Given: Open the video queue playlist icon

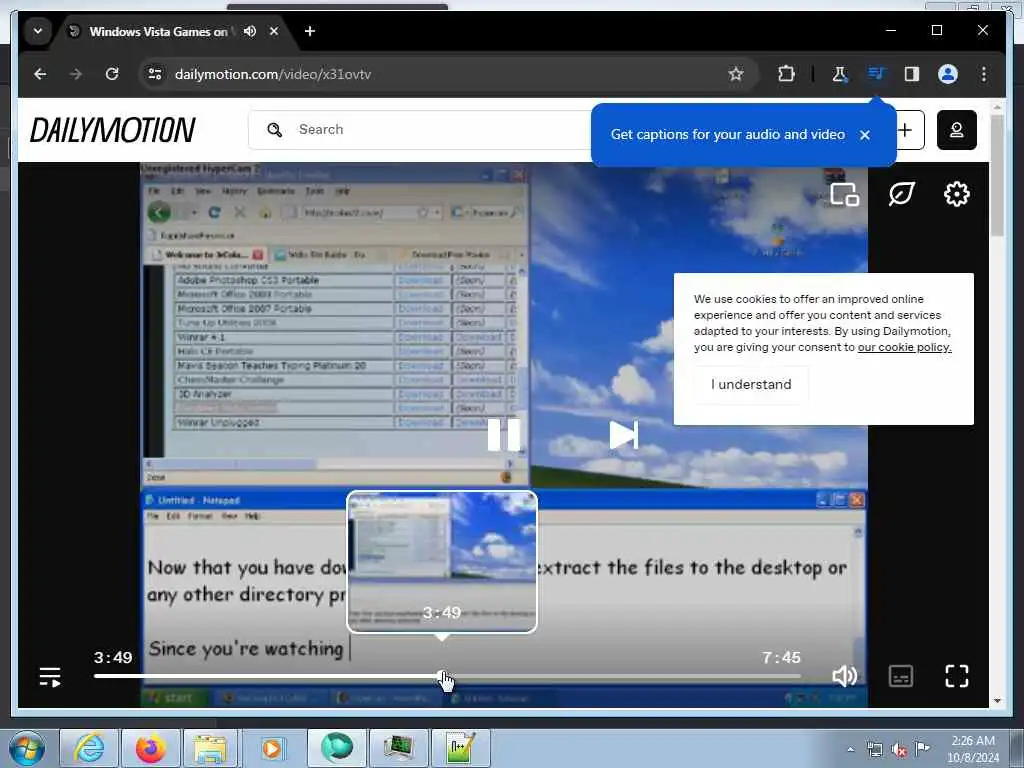Looking at the screenshot, I should 50,677.
